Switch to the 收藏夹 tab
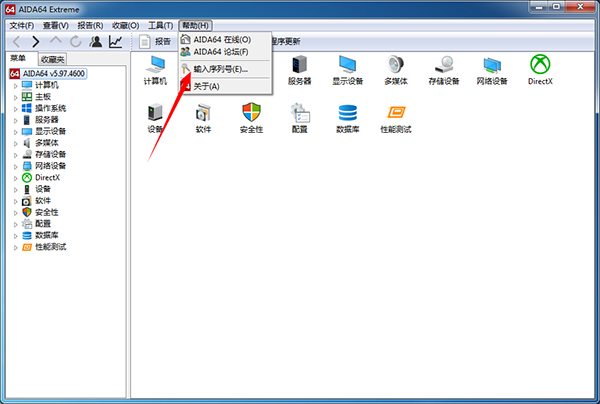Screen dimensions: 600x404 tap(52, 59)
